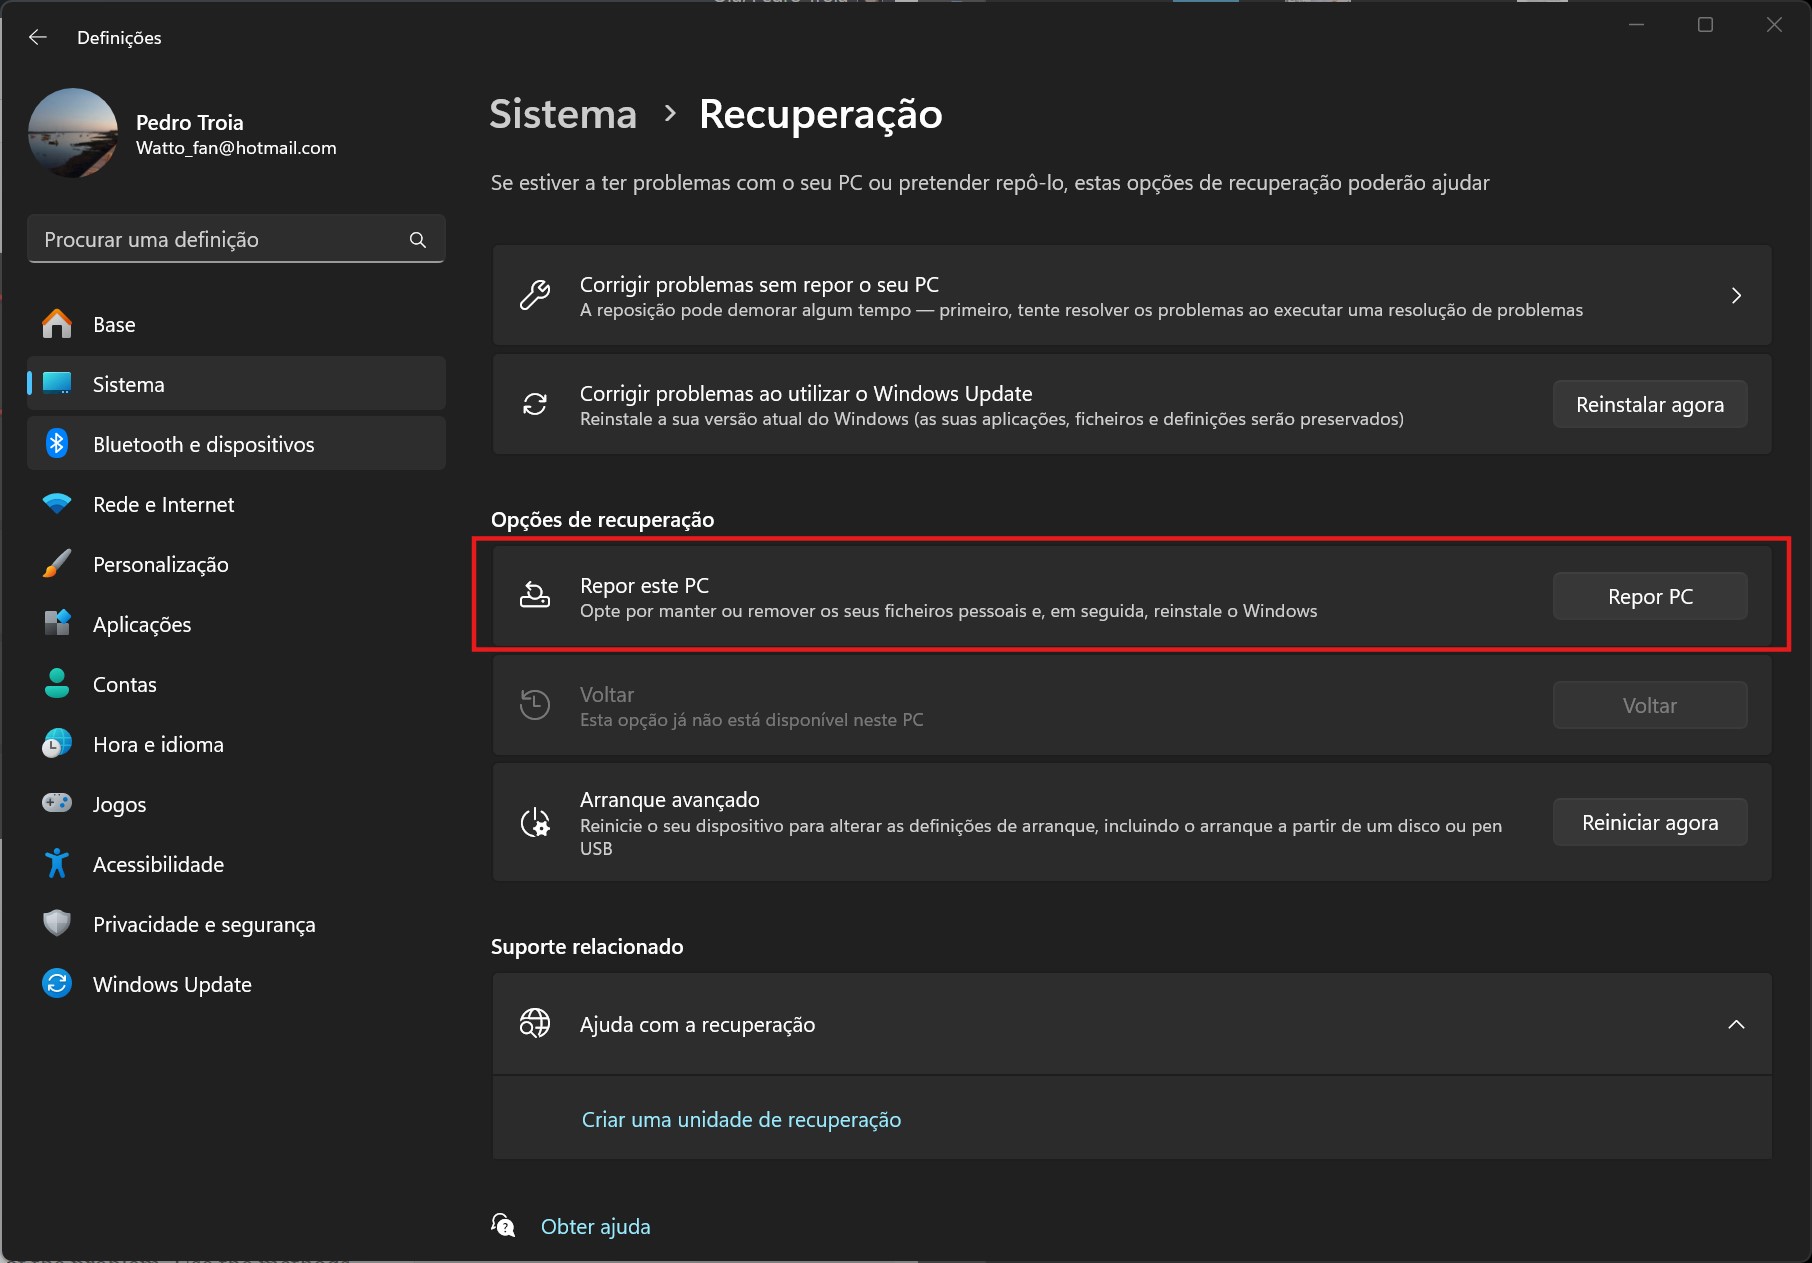Click the search magnifier icon
This screenshot has height=1263, width=1812.
point(418,240)
